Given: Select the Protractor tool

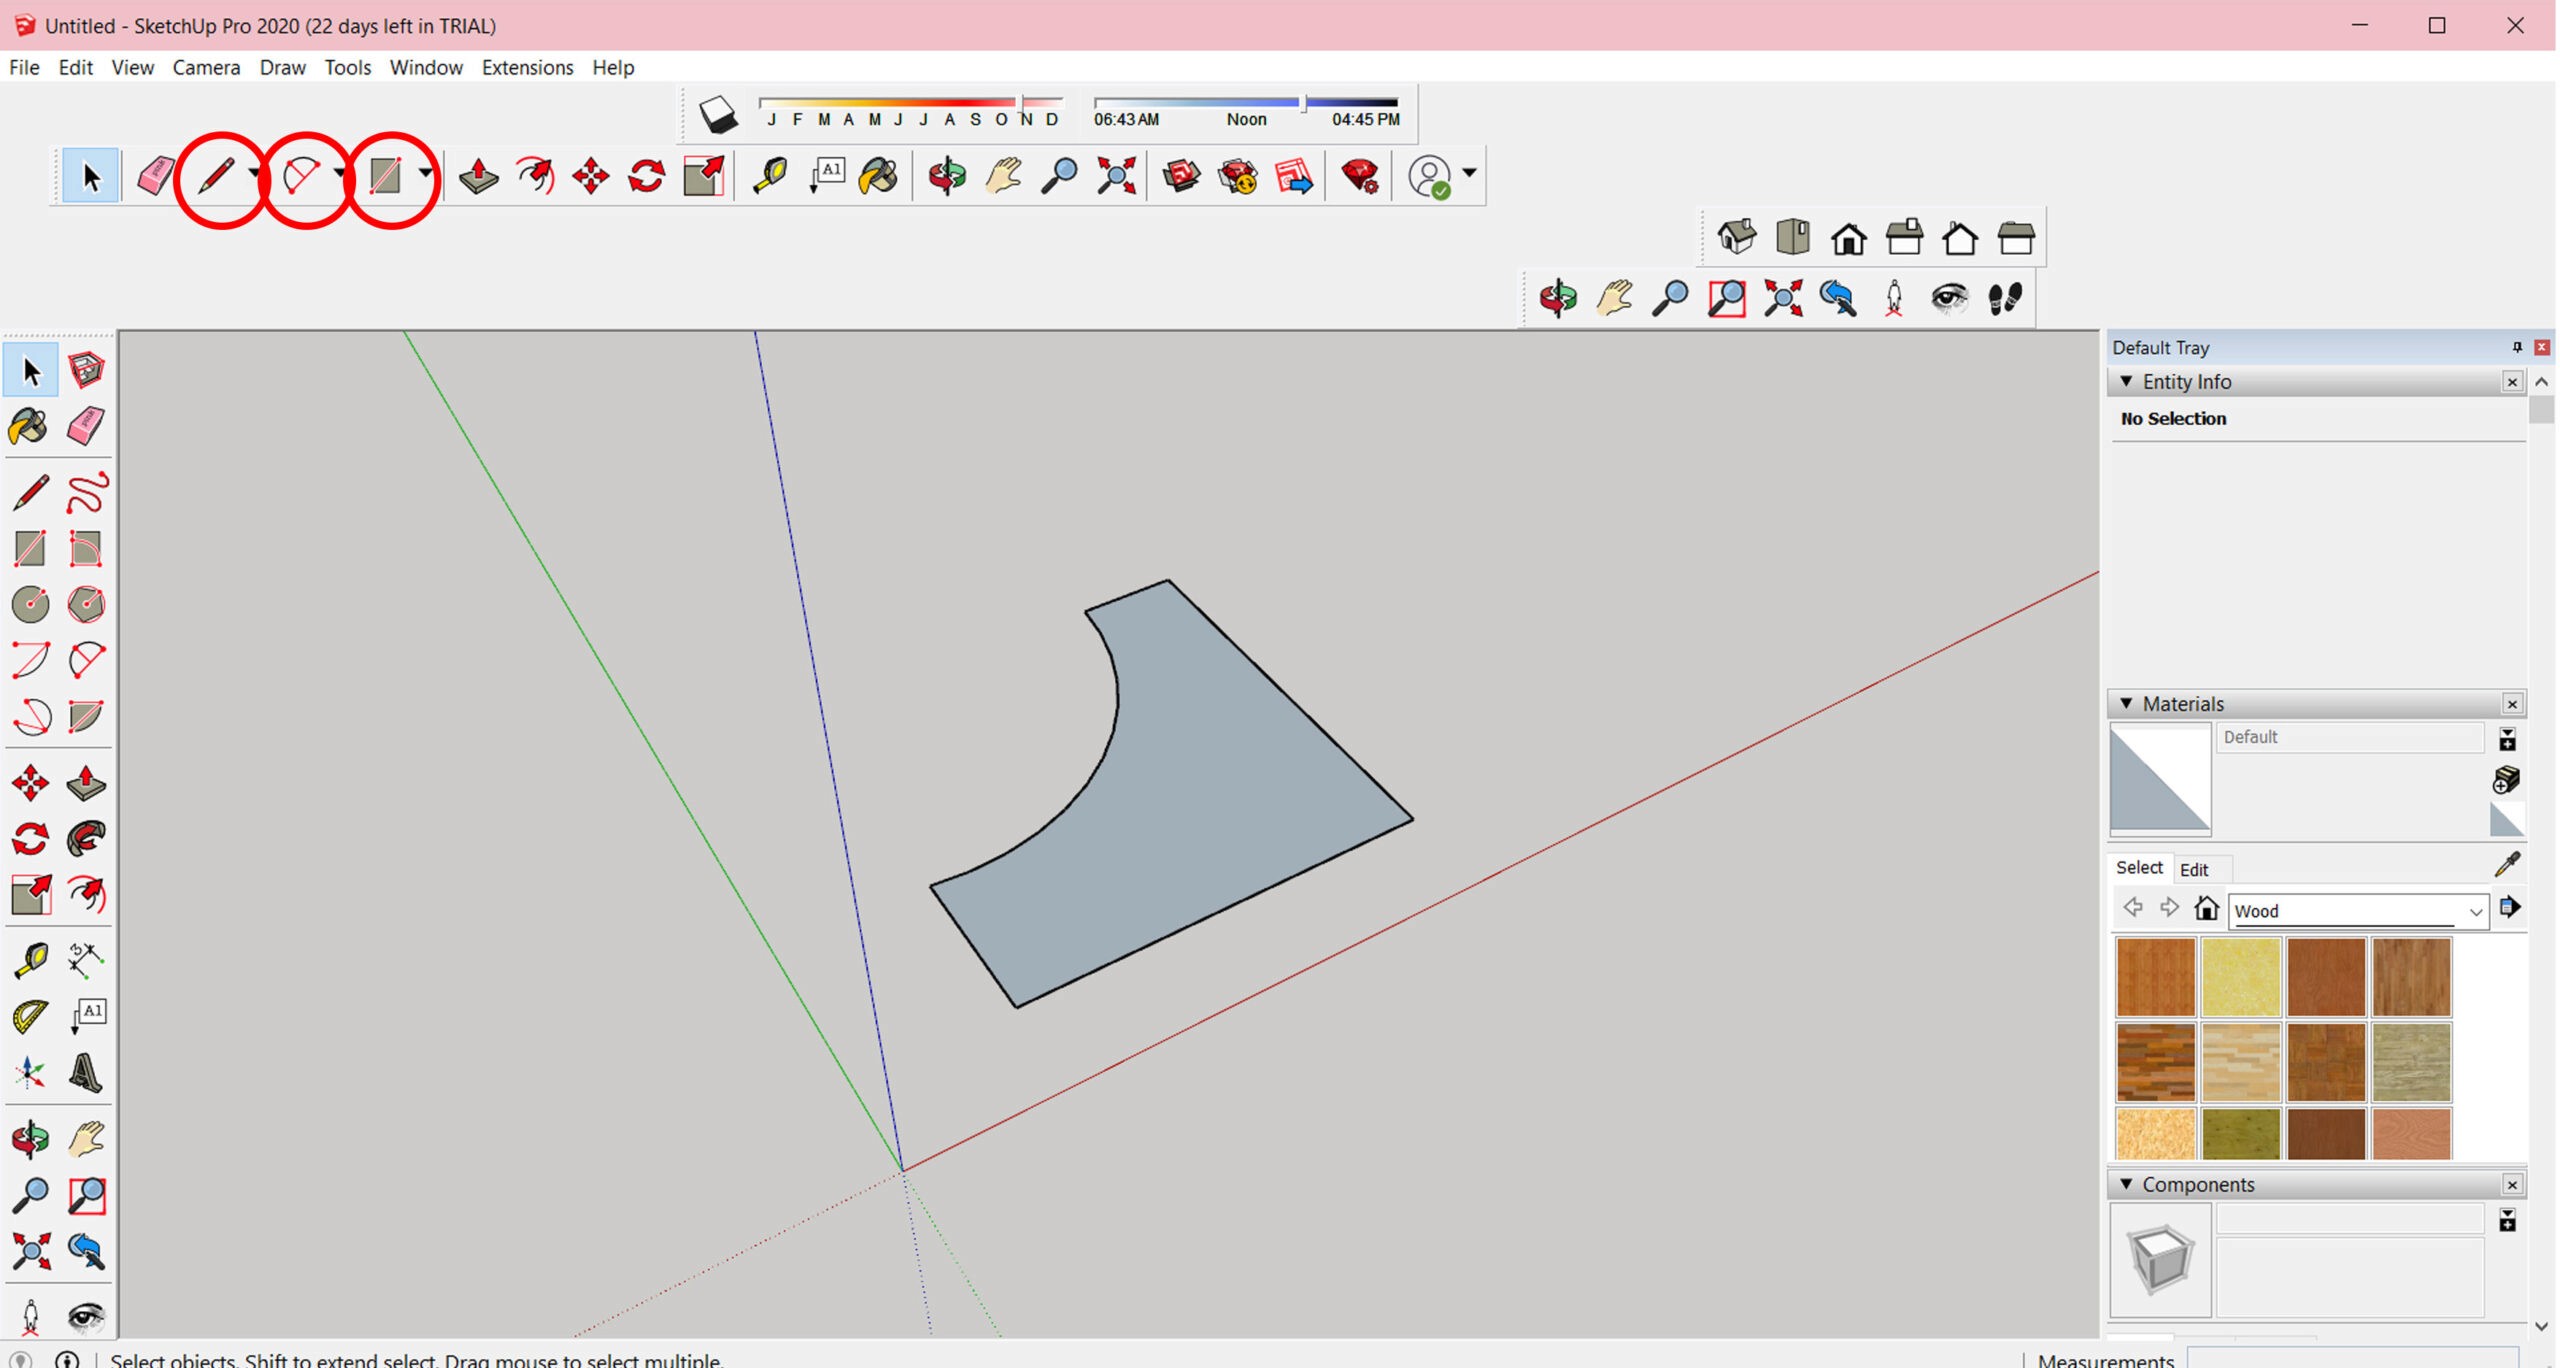Looking at the screenshot, I should 30,1016.
